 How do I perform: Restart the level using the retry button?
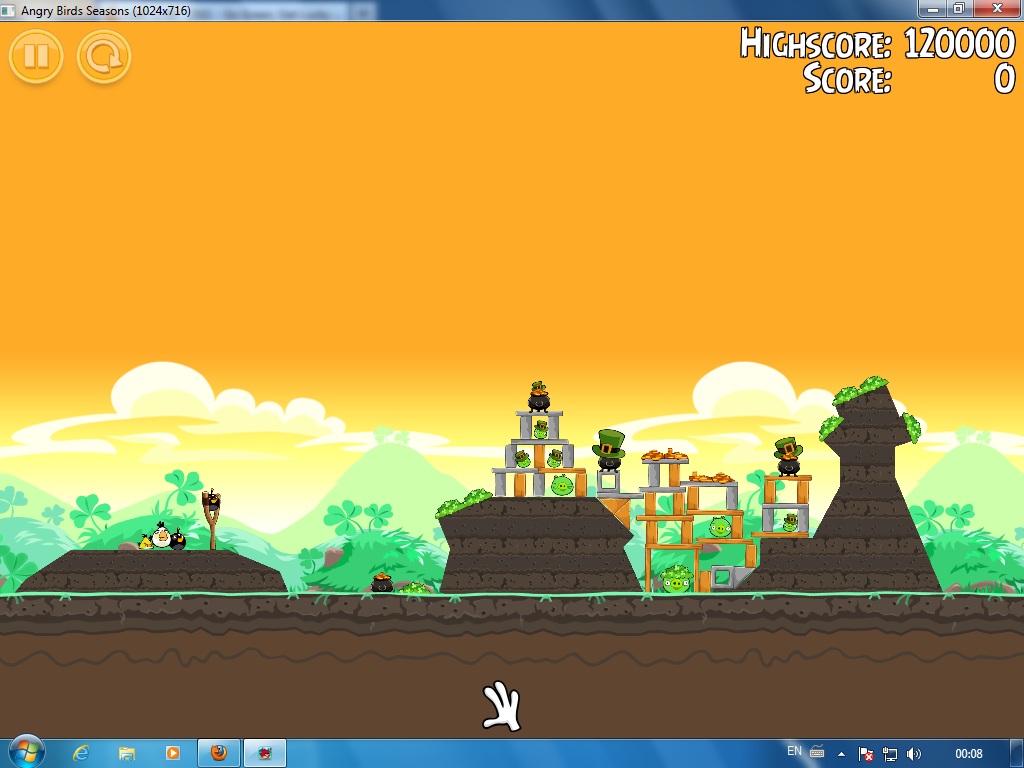(x=104, y=56)
